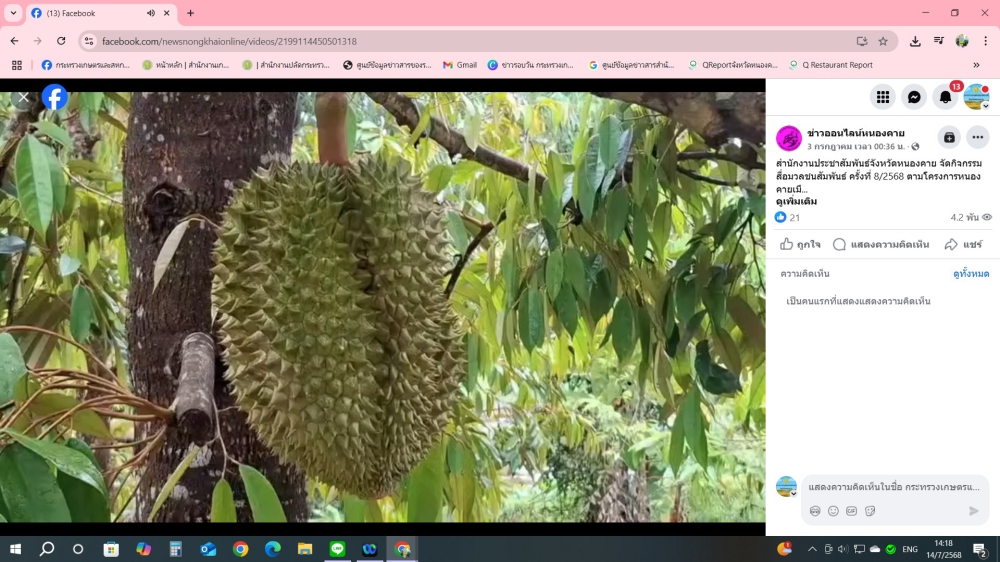Screen dimensions: 1000x562
Task: Open ดูทั้งหมด to see all comments
Action: (971, 274)
